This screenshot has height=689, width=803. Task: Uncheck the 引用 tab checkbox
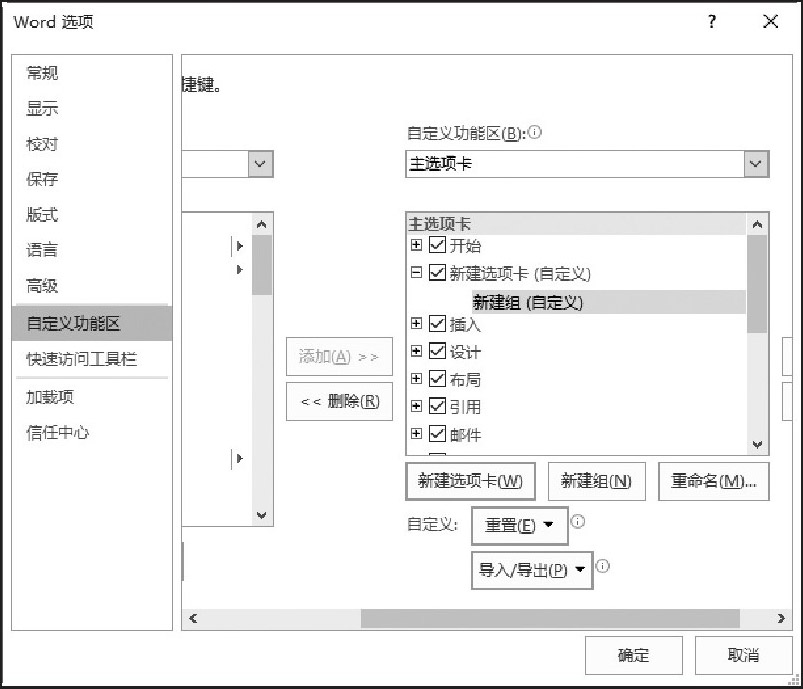coord(437,406)
